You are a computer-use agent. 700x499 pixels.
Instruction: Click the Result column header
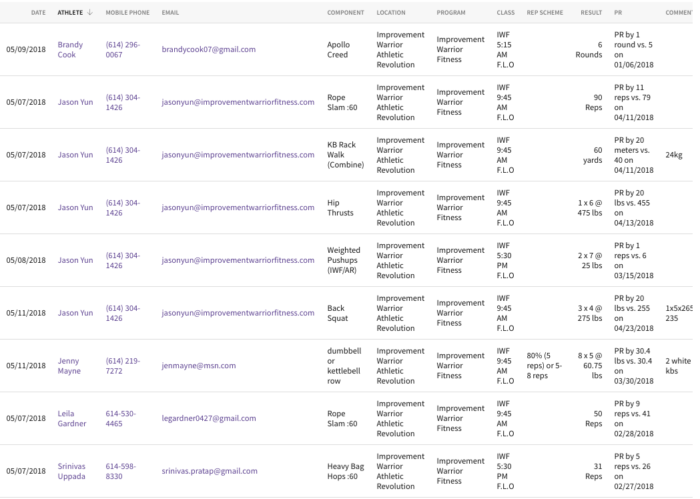click(x=592, y=12)
